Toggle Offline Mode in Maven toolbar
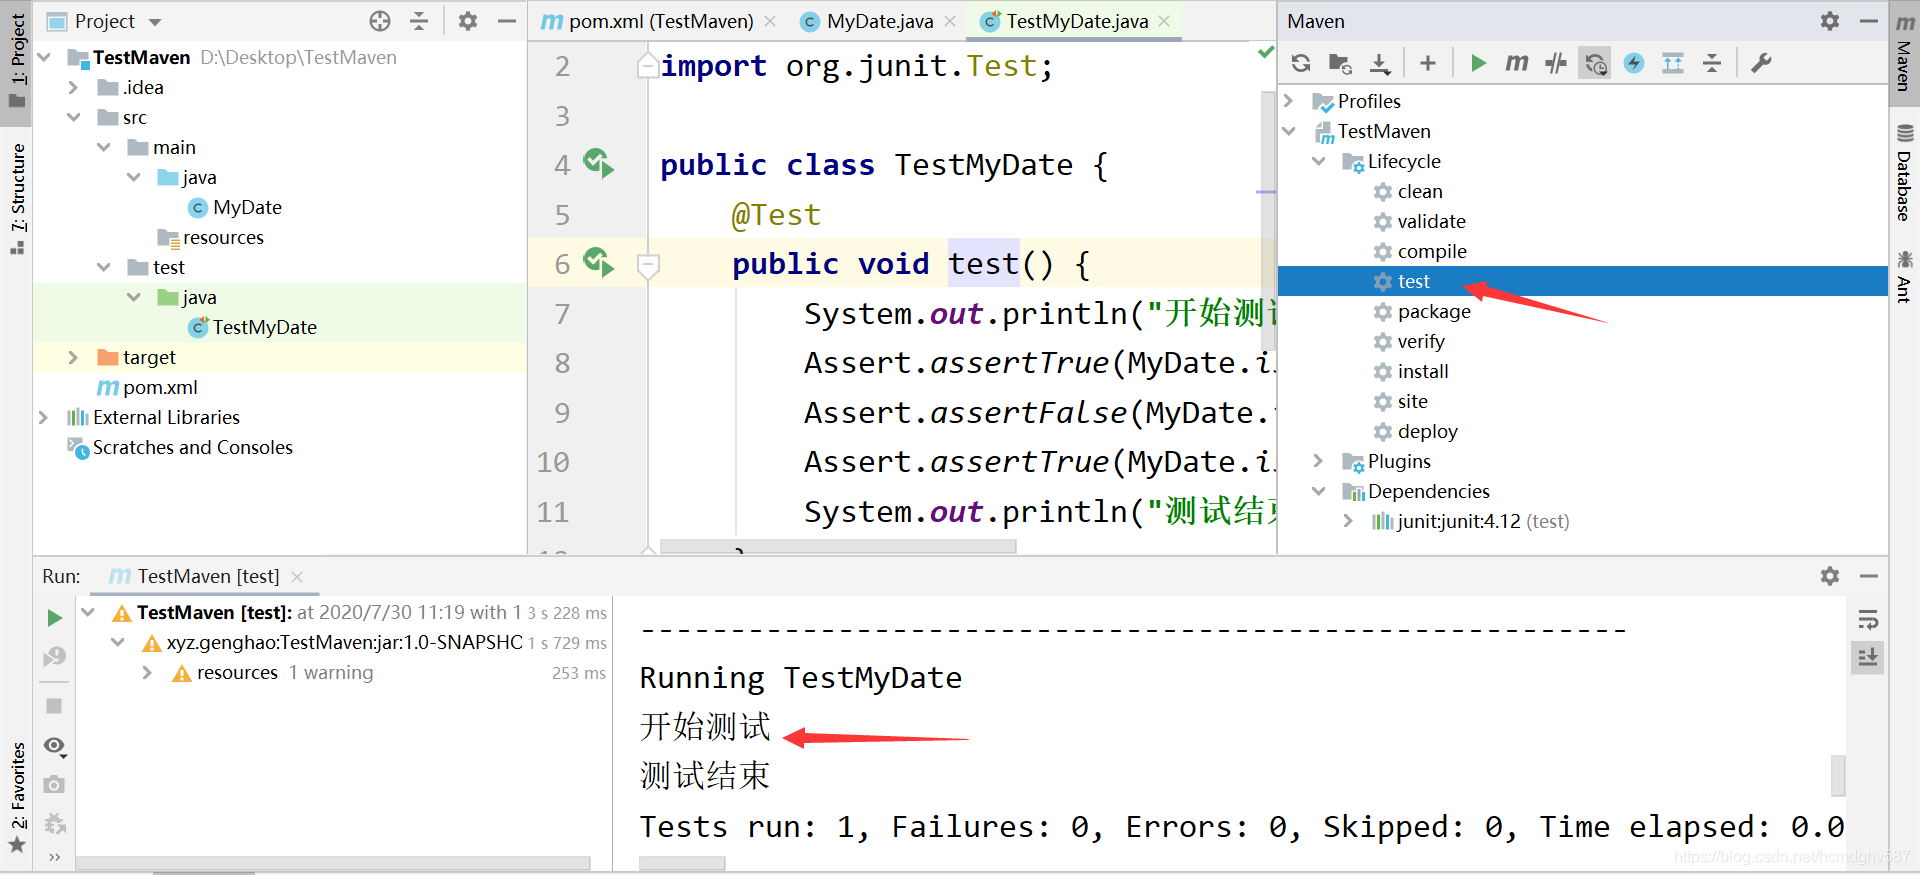Screen dimensions: 1920x875 [x=1556, y=63]
